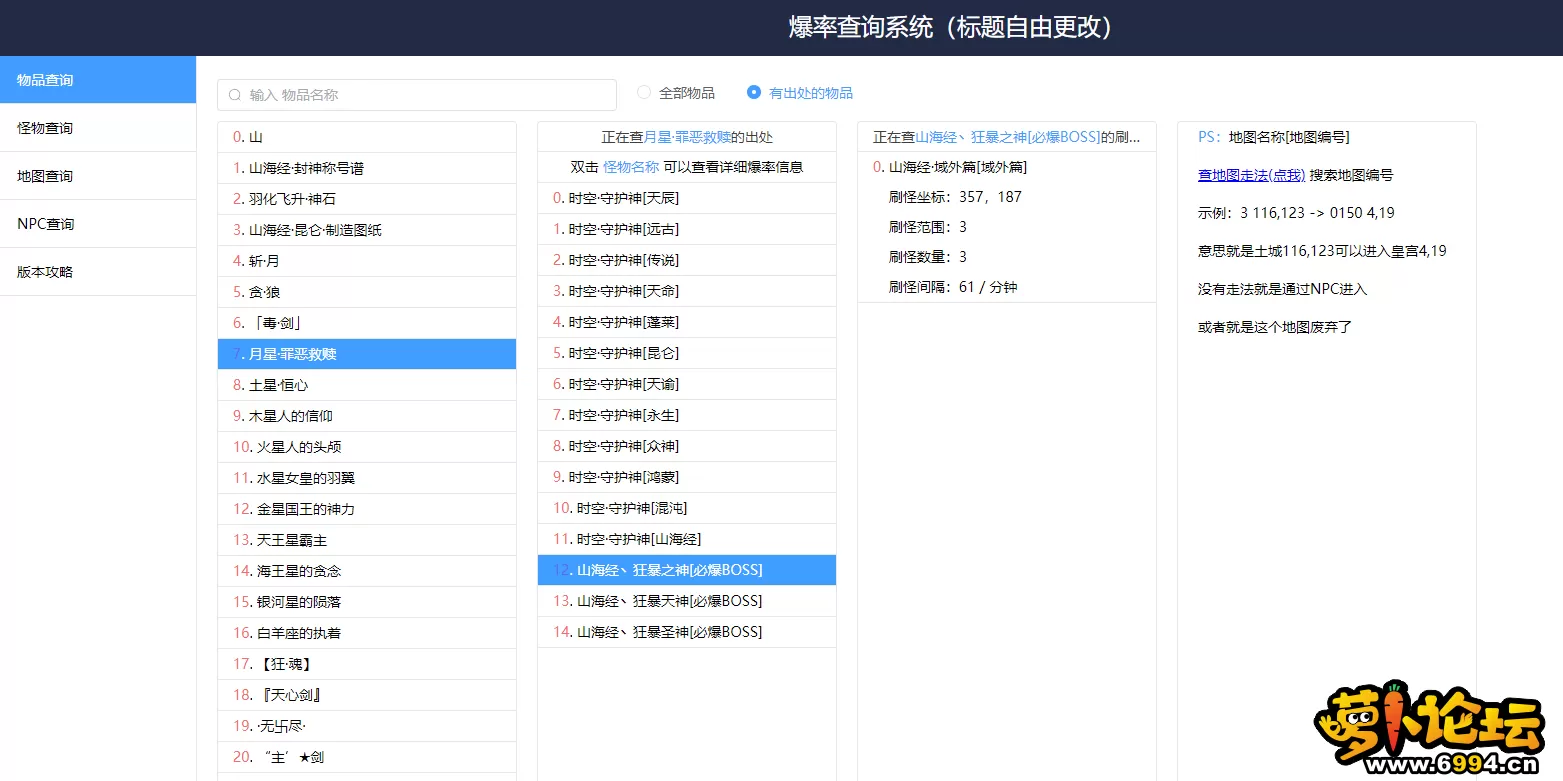The image size is (1563, 781).
Task: Select item 0. 山 in the item list
Action: pyautogui.click(x=367, y=137)
